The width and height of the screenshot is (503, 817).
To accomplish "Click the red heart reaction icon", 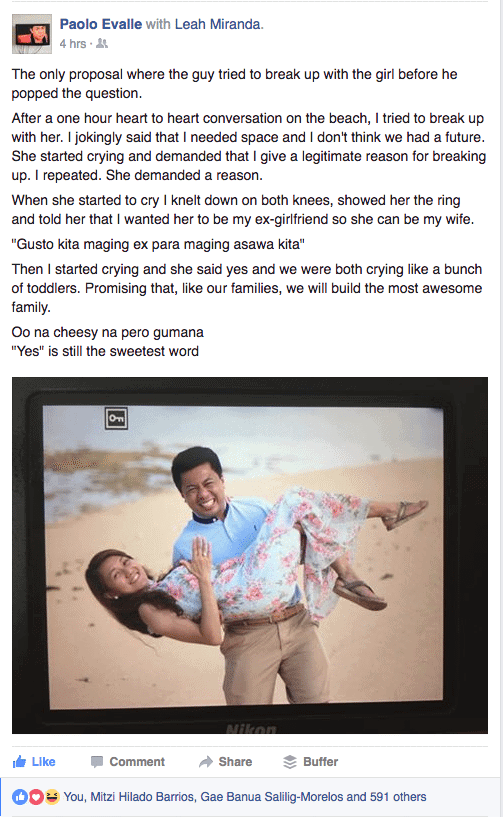I will coord(35,797).
